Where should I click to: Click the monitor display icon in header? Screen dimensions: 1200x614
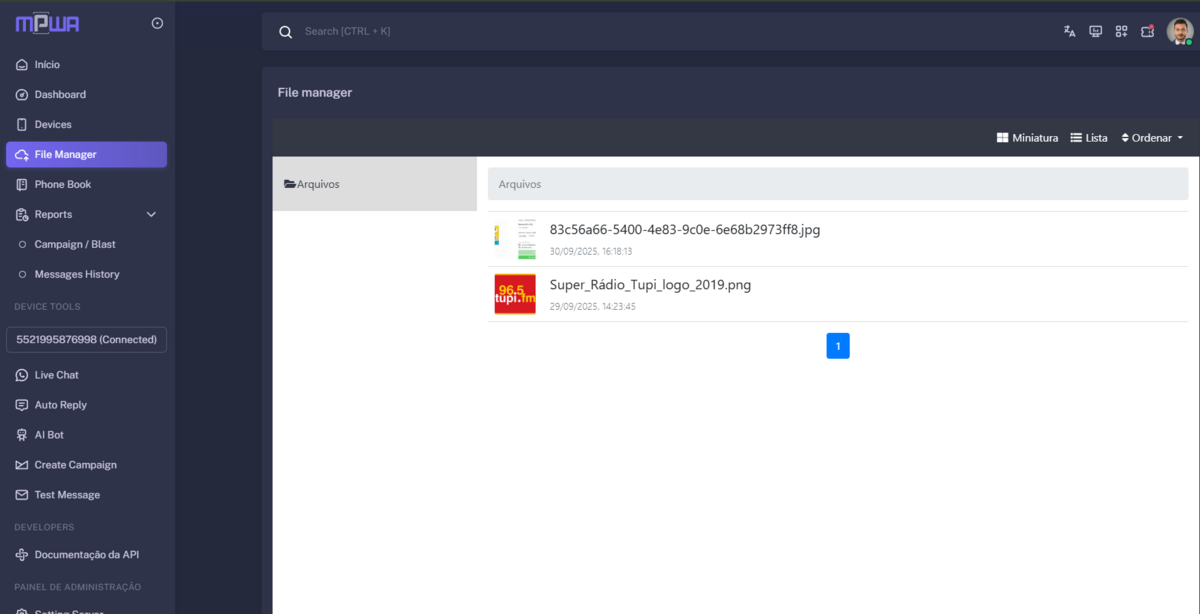[1095, 31]
